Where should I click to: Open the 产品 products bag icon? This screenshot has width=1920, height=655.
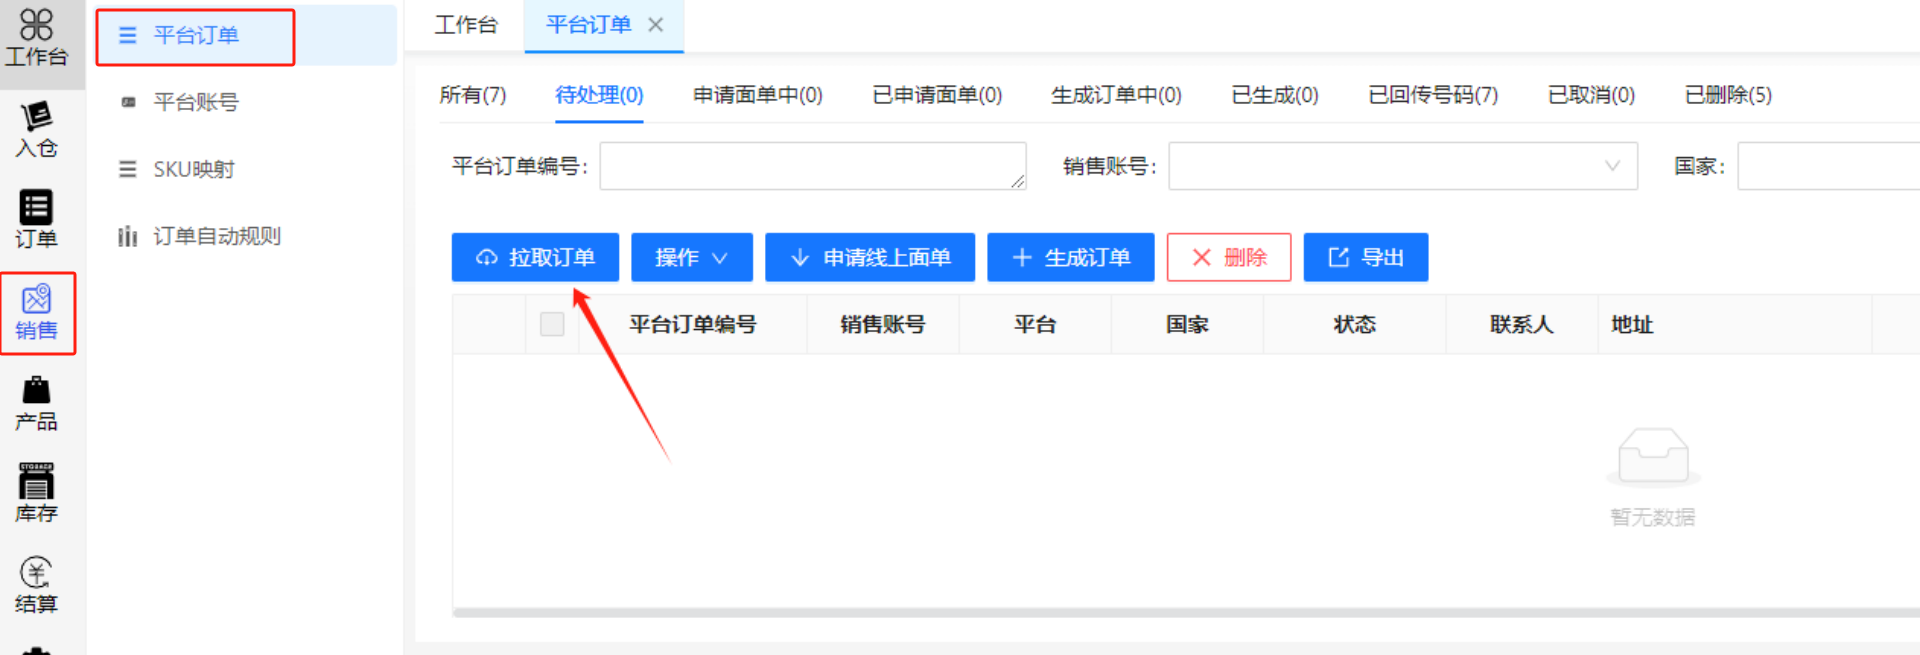37,403
